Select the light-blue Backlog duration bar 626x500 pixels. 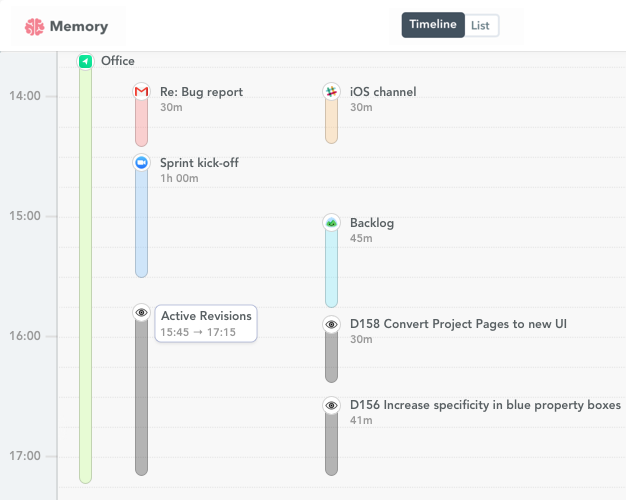[331, 268]
